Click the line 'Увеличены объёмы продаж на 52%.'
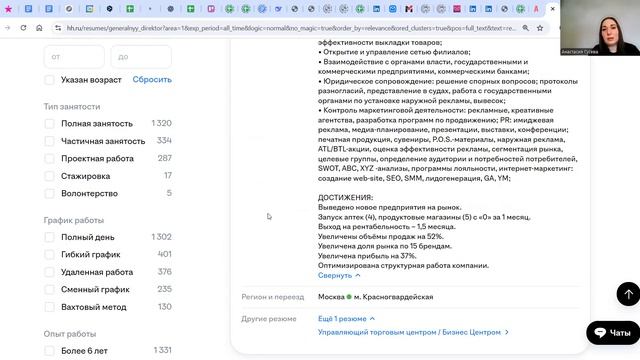 tap(381, 236)
